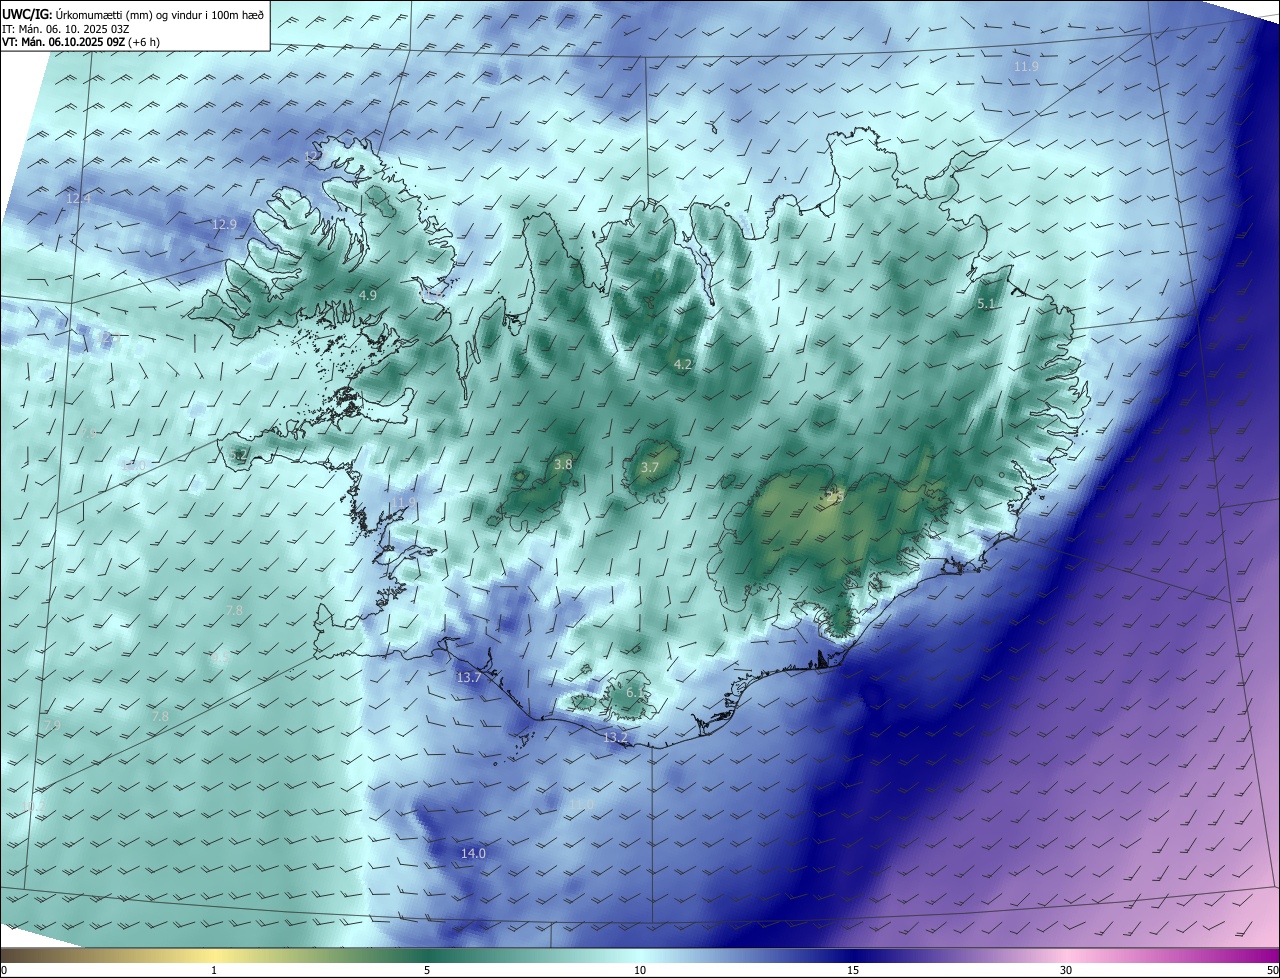Click the 15 tick on the color scale
Viewport: 1280px width, 978px height.
click(x=853, y=970)
